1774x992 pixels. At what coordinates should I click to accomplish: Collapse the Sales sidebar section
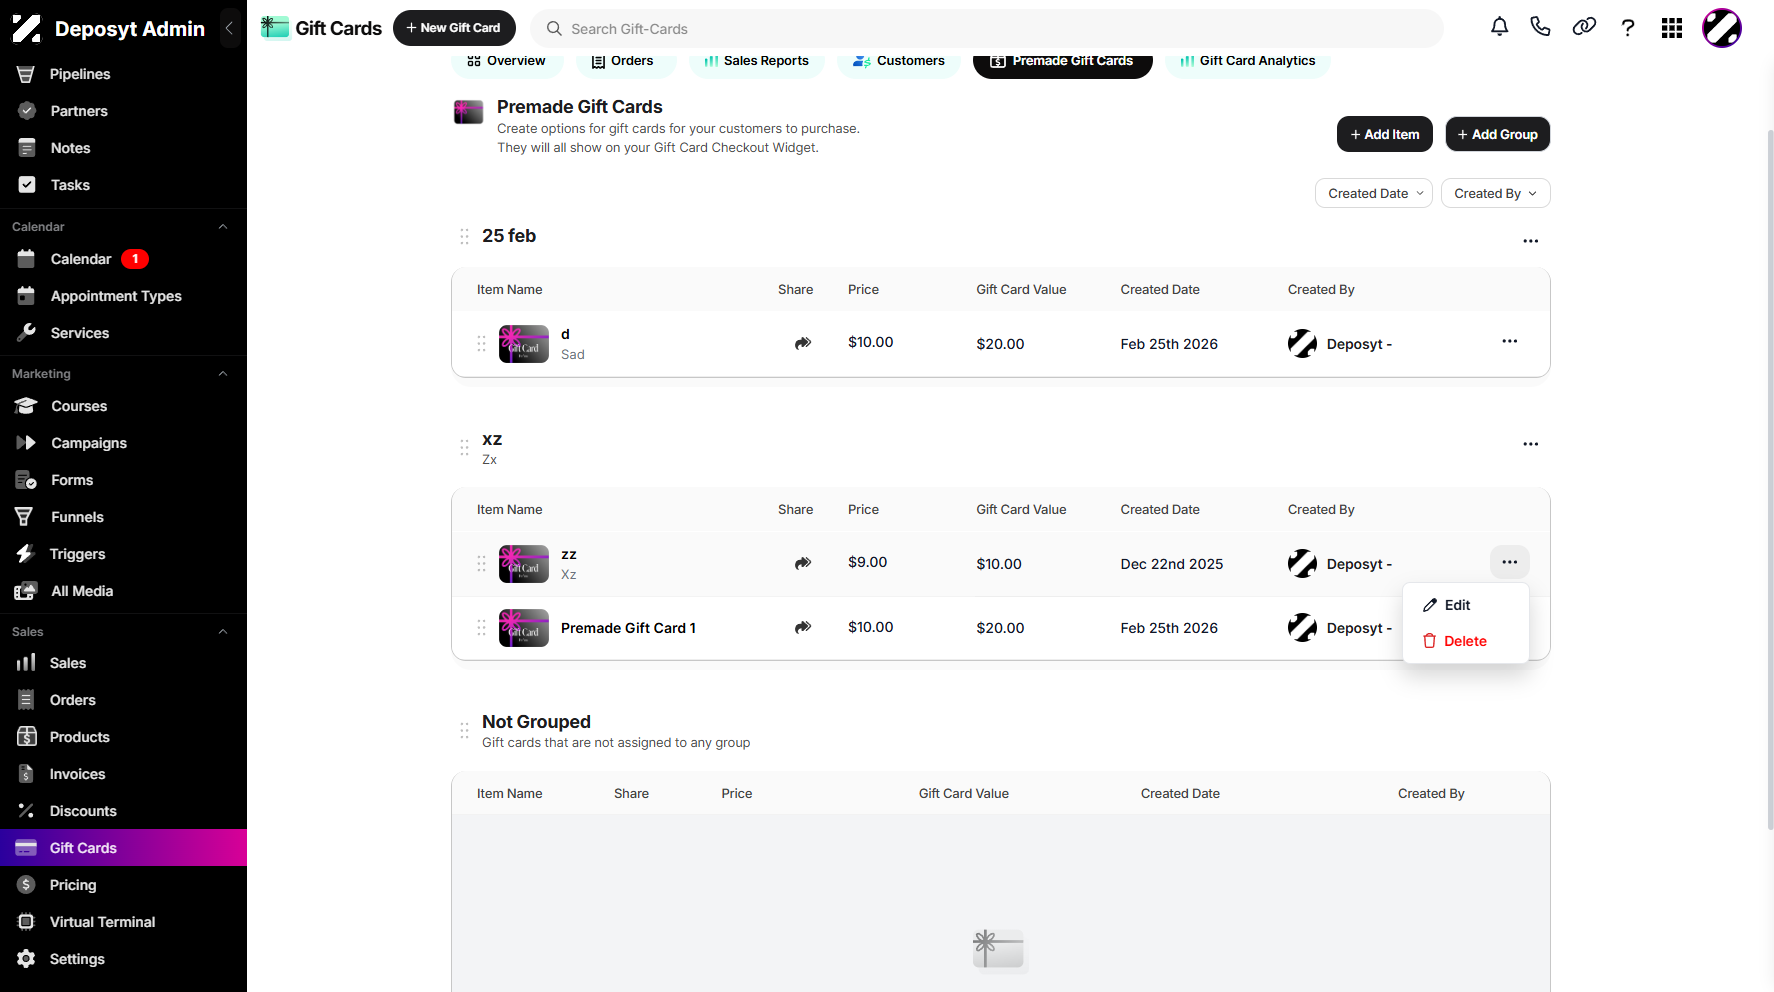pyautogui.click(x=223, y=632)
